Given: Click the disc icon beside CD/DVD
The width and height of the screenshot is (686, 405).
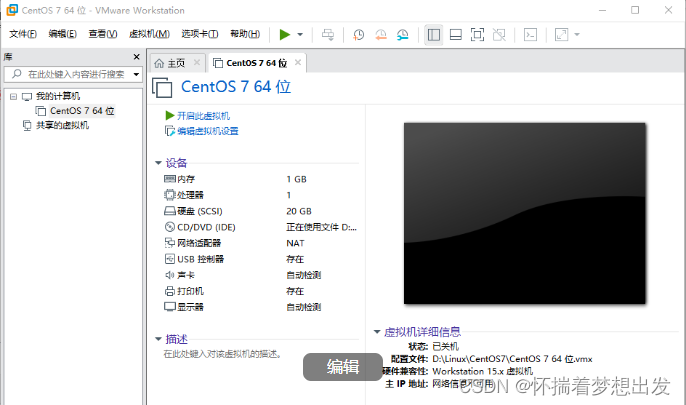Looking at the screenshot, I should (x=170, y=227).
